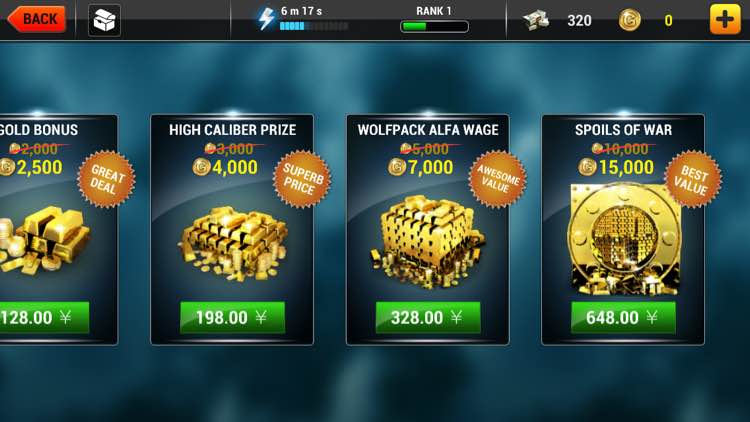The image size is (750, 422).
Task: Click the cash stack currency icon
Action: point(536,20)
